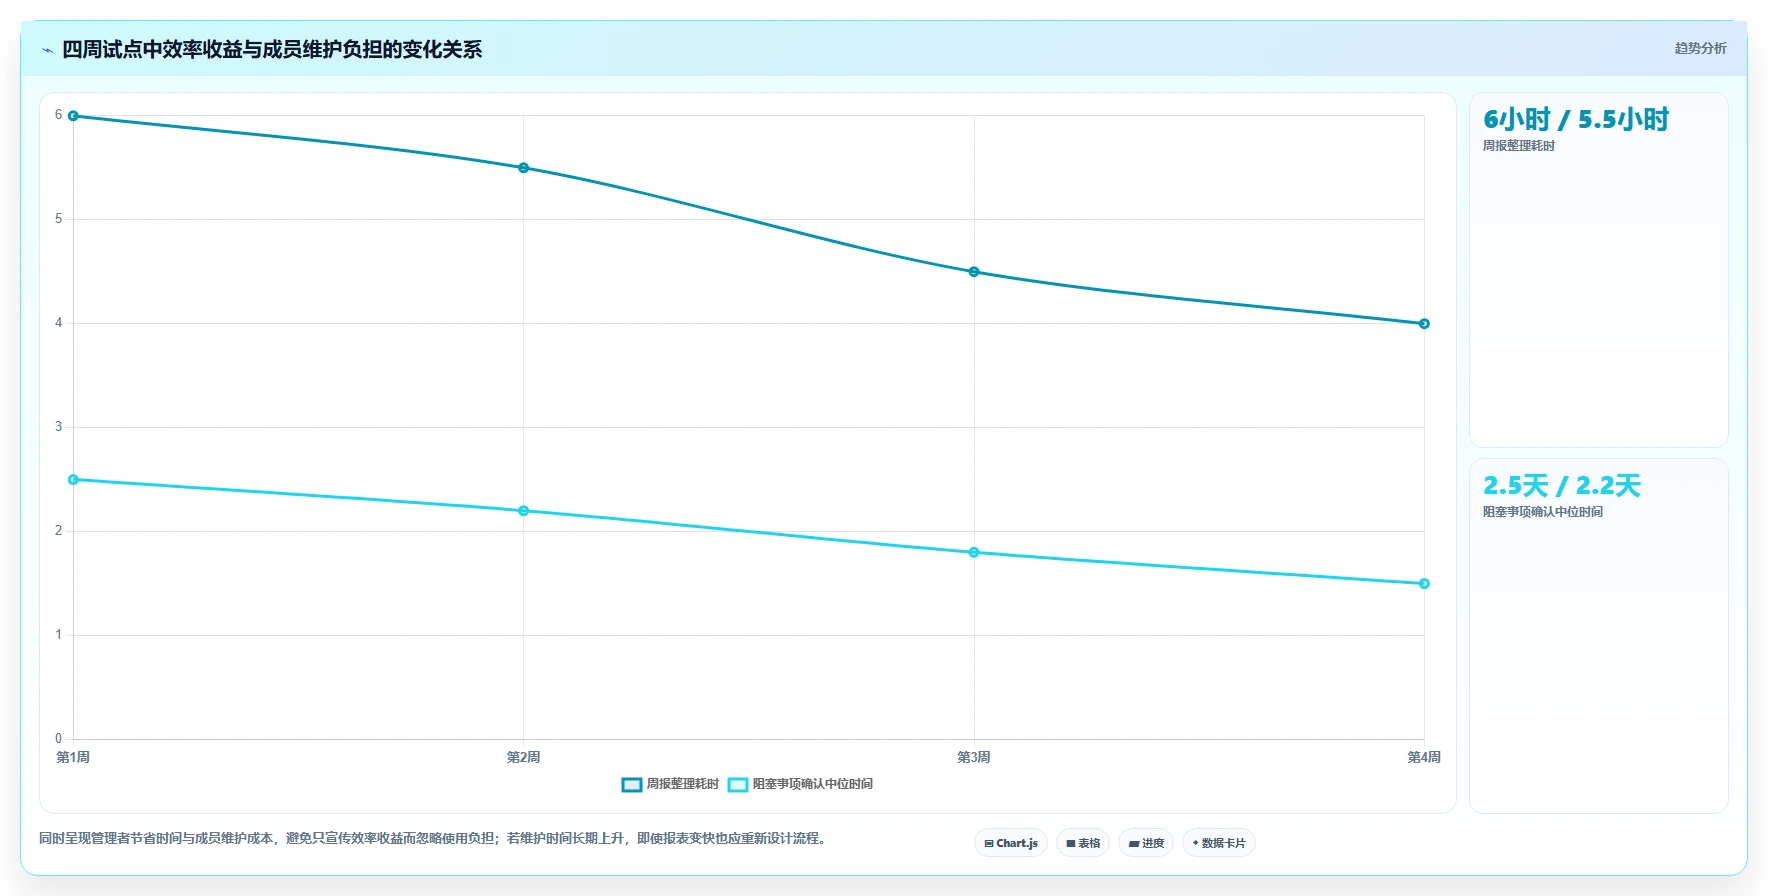The width and height of the screenshot is (1768, 896).
Task: Select the 表格 chip
Action: pyautogui.click(x=1083, y=843)
